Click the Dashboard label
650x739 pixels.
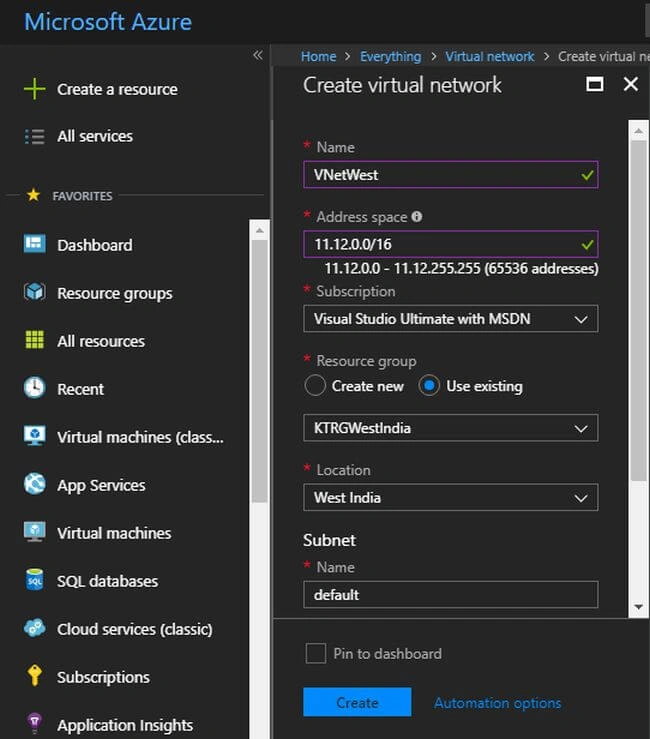point(95,245)
